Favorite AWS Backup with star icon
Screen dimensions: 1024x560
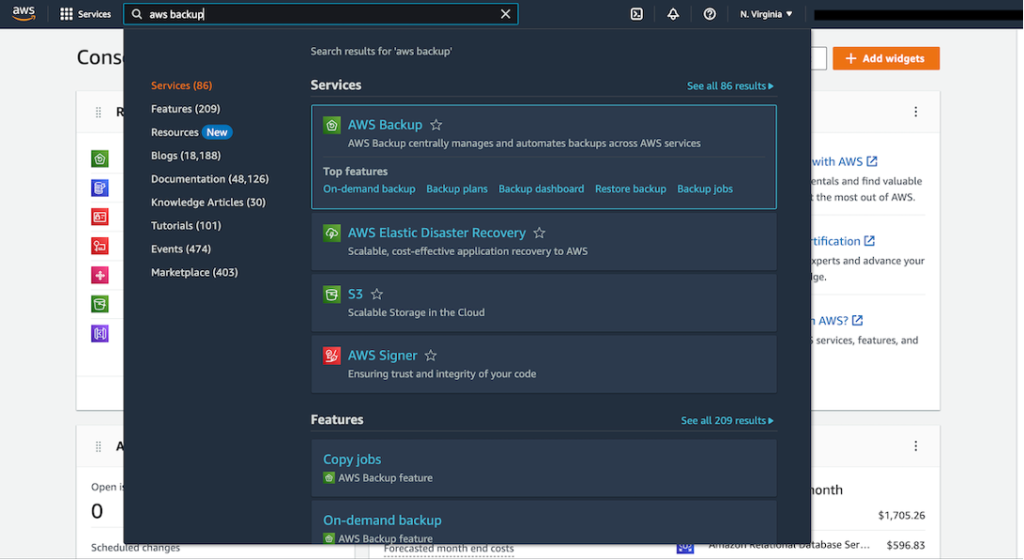coord(436,125)
